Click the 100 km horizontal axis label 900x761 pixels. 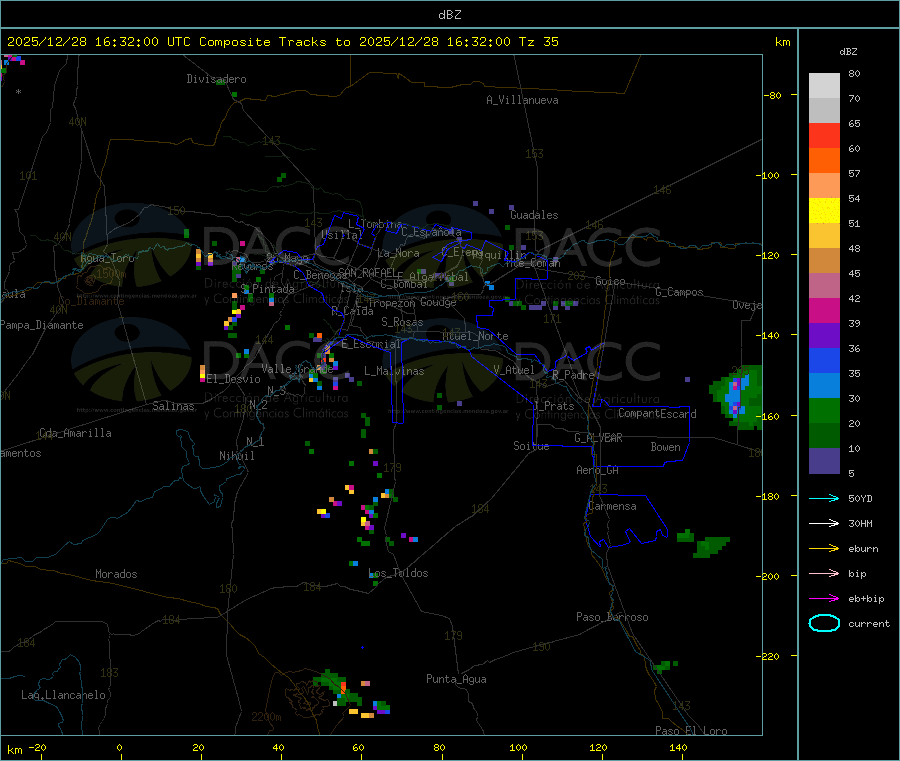click(x=518, y=747)
